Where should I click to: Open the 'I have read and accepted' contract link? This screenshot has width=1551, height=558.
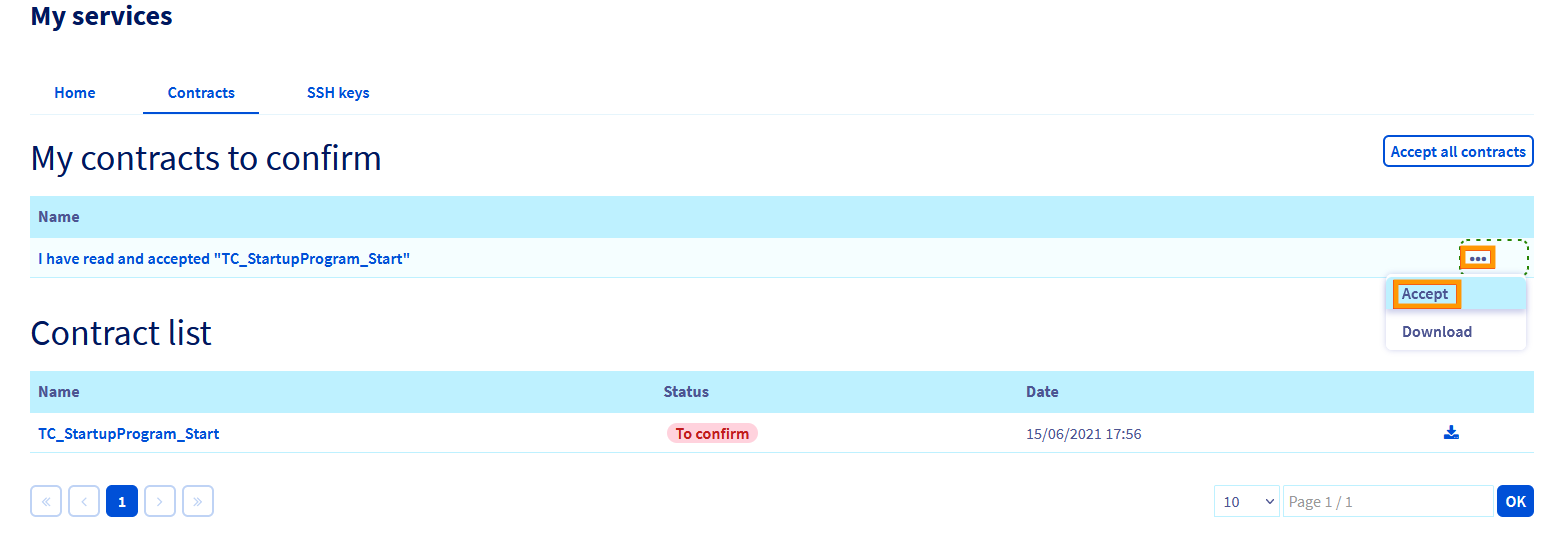pyautogui.click(x=224, y=259)
